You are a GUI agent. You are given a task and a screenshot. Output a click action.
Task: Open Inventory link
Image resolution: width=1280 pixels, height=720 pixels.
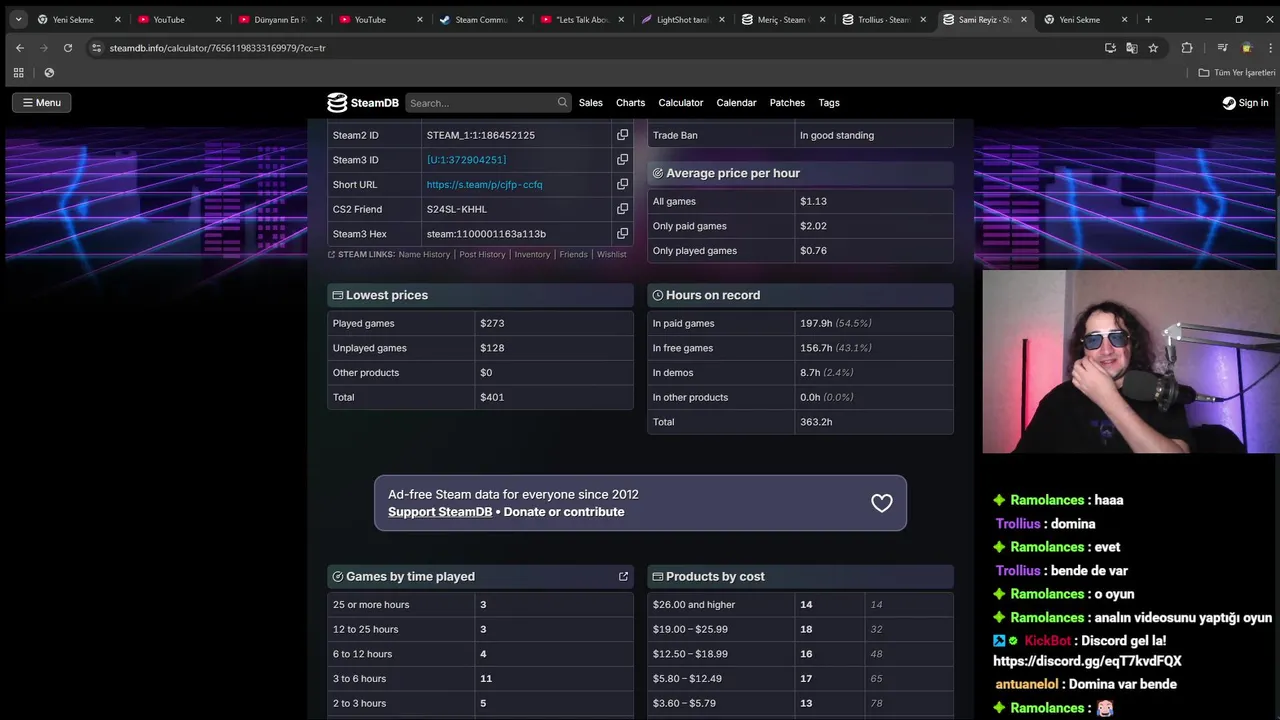[x=532, y=255]
